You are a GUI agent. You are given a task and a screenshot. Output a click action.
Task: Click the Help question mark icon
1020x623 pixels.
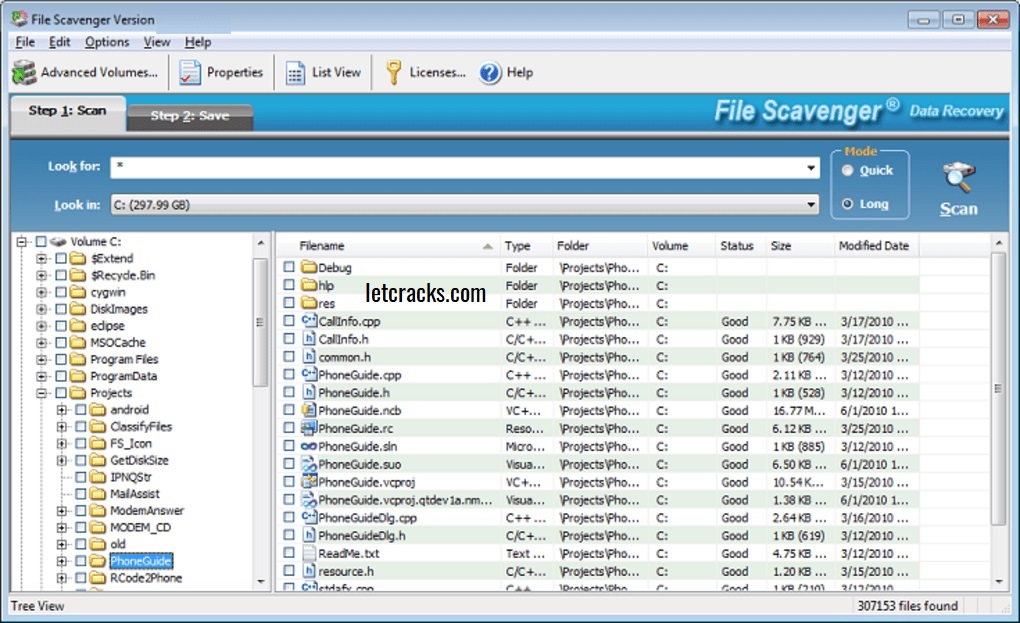coord(490,72)
